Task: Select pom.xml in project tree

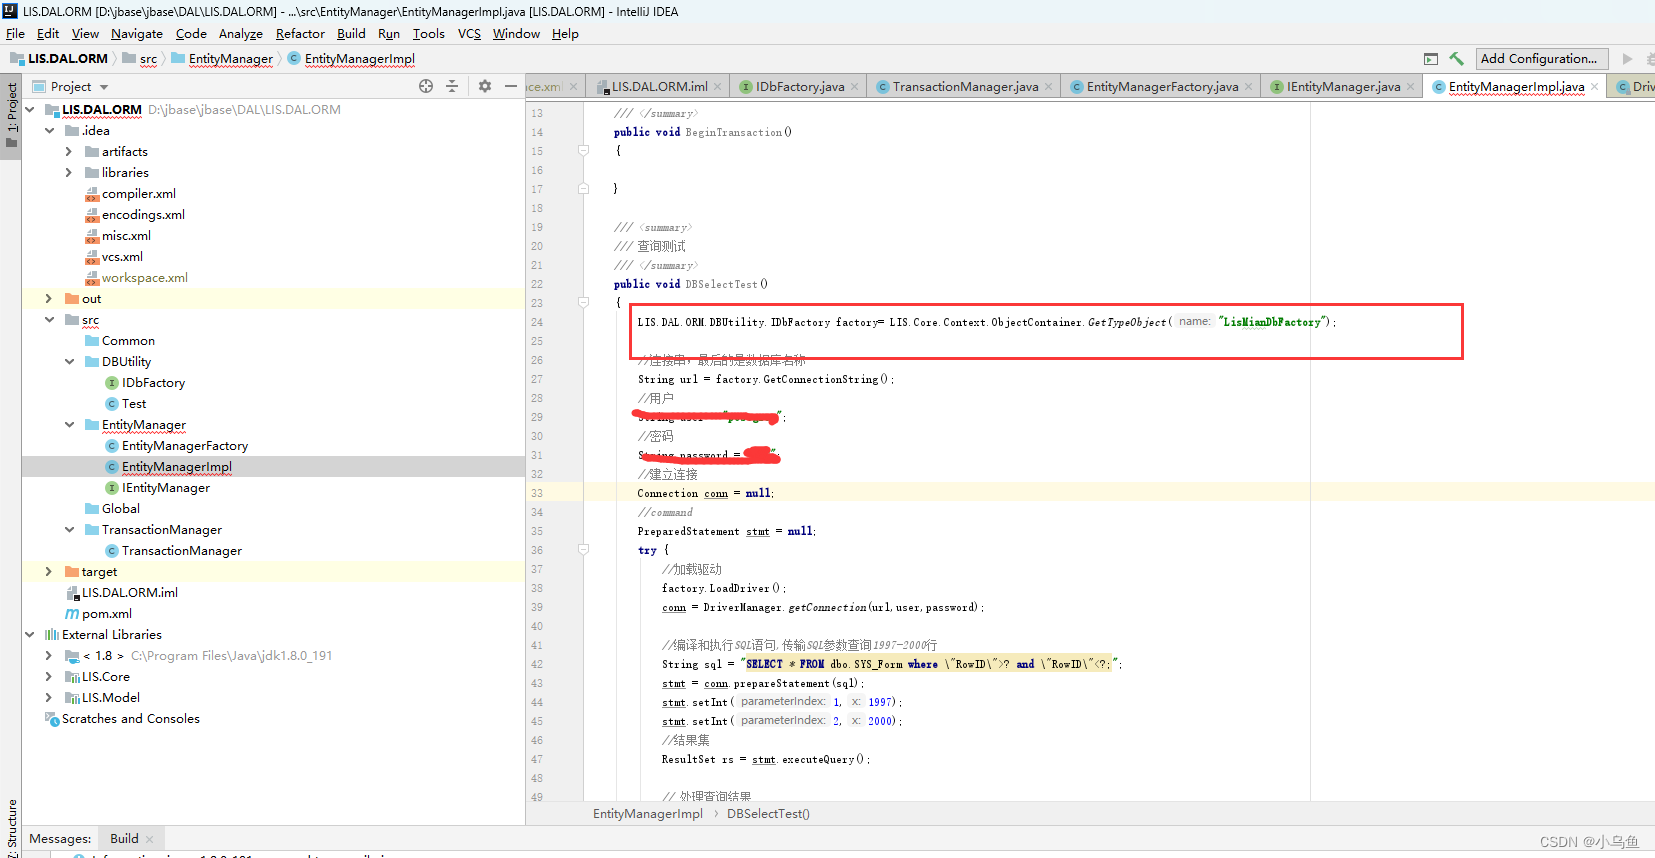Action: pyautogui.click(x=107, y=614)
